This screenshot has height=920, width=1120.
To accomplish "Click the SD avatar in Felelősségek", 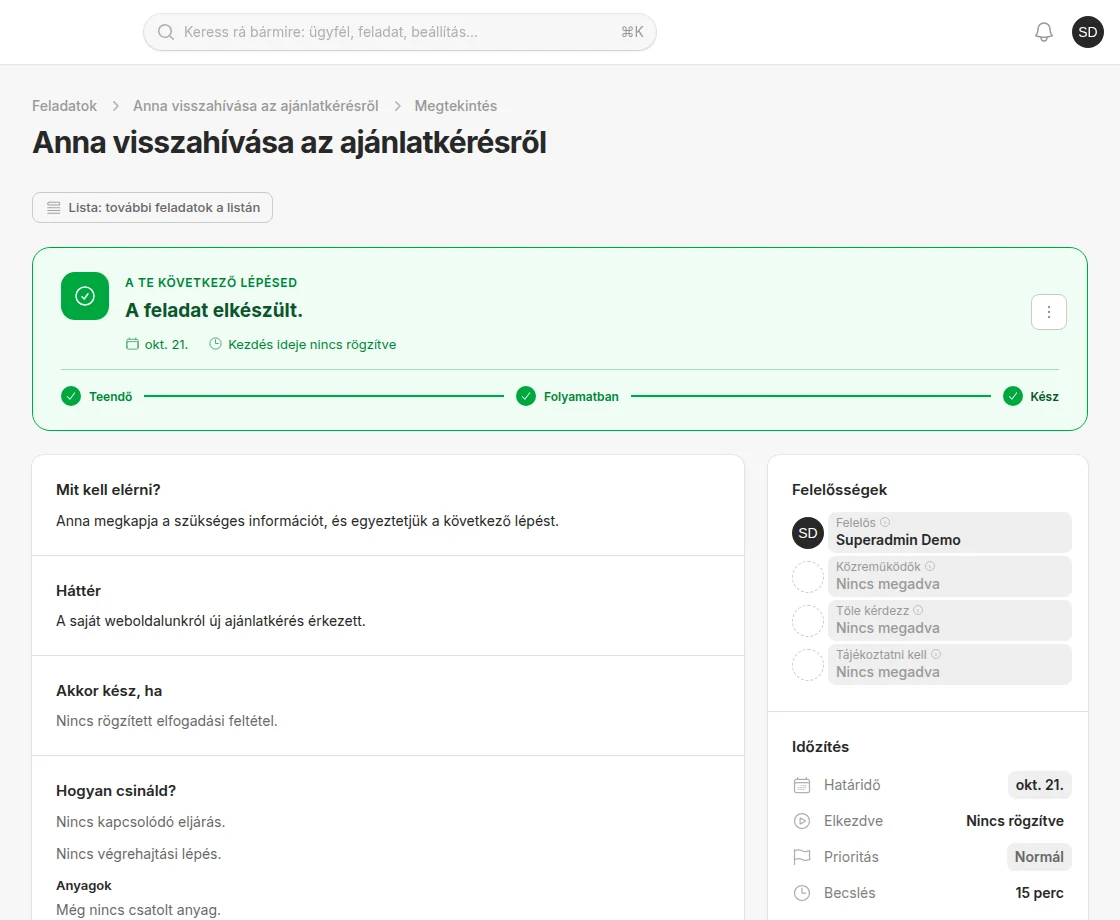I will [808, 533].
